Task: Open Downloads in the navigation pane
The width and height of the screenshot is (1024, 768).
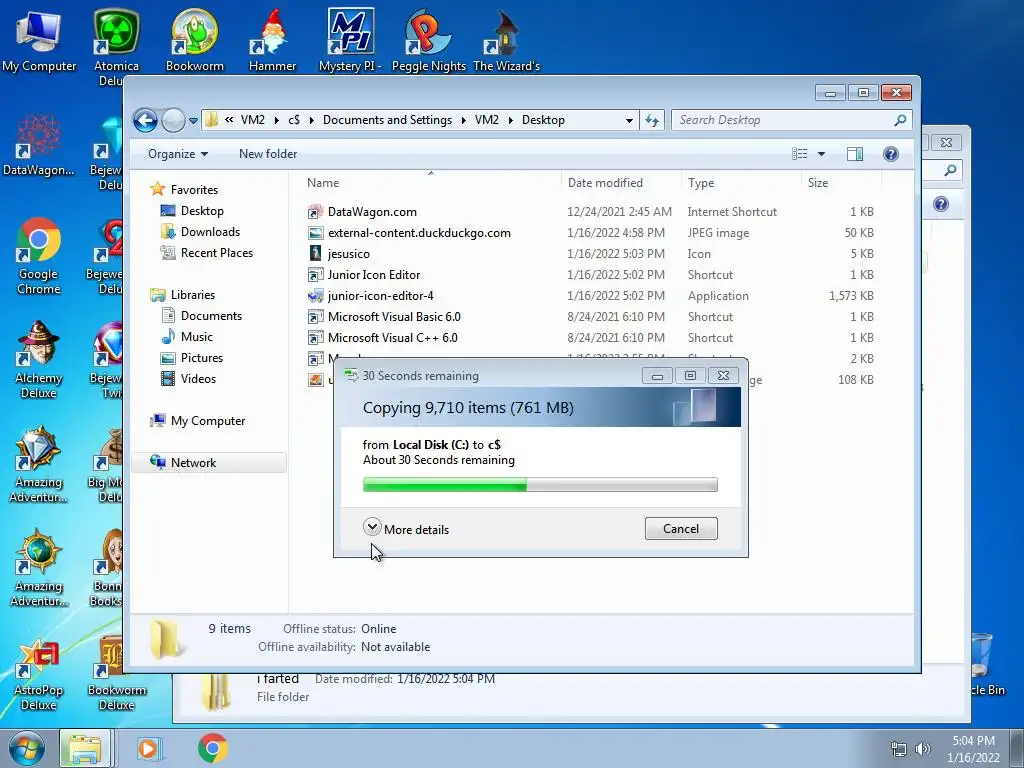Action: click(200, 232)
